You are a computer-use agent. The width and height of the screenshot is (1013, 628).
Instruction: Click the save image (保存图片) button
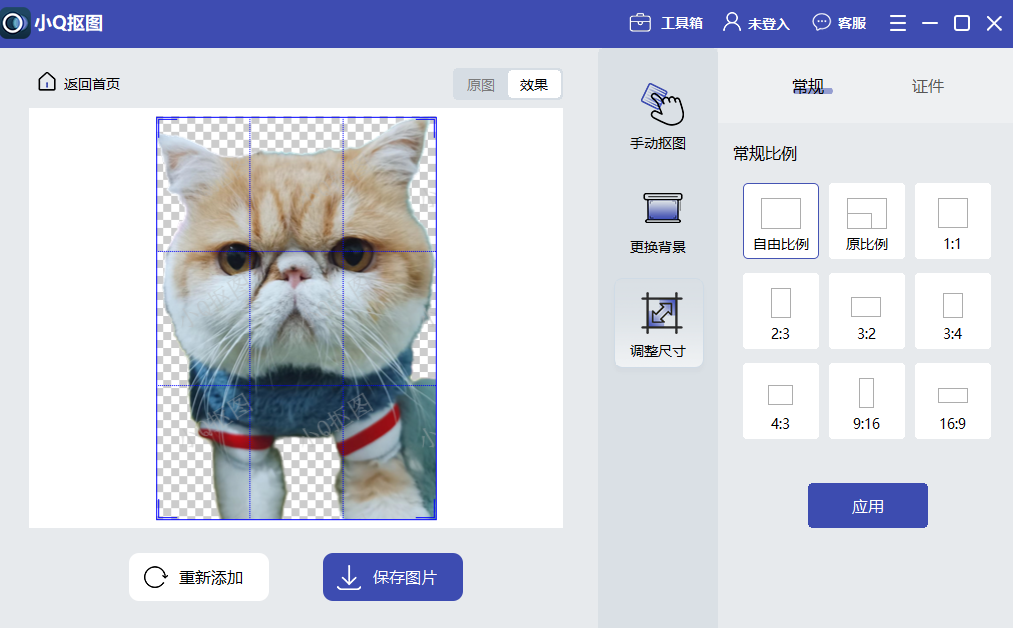point(392,577)
